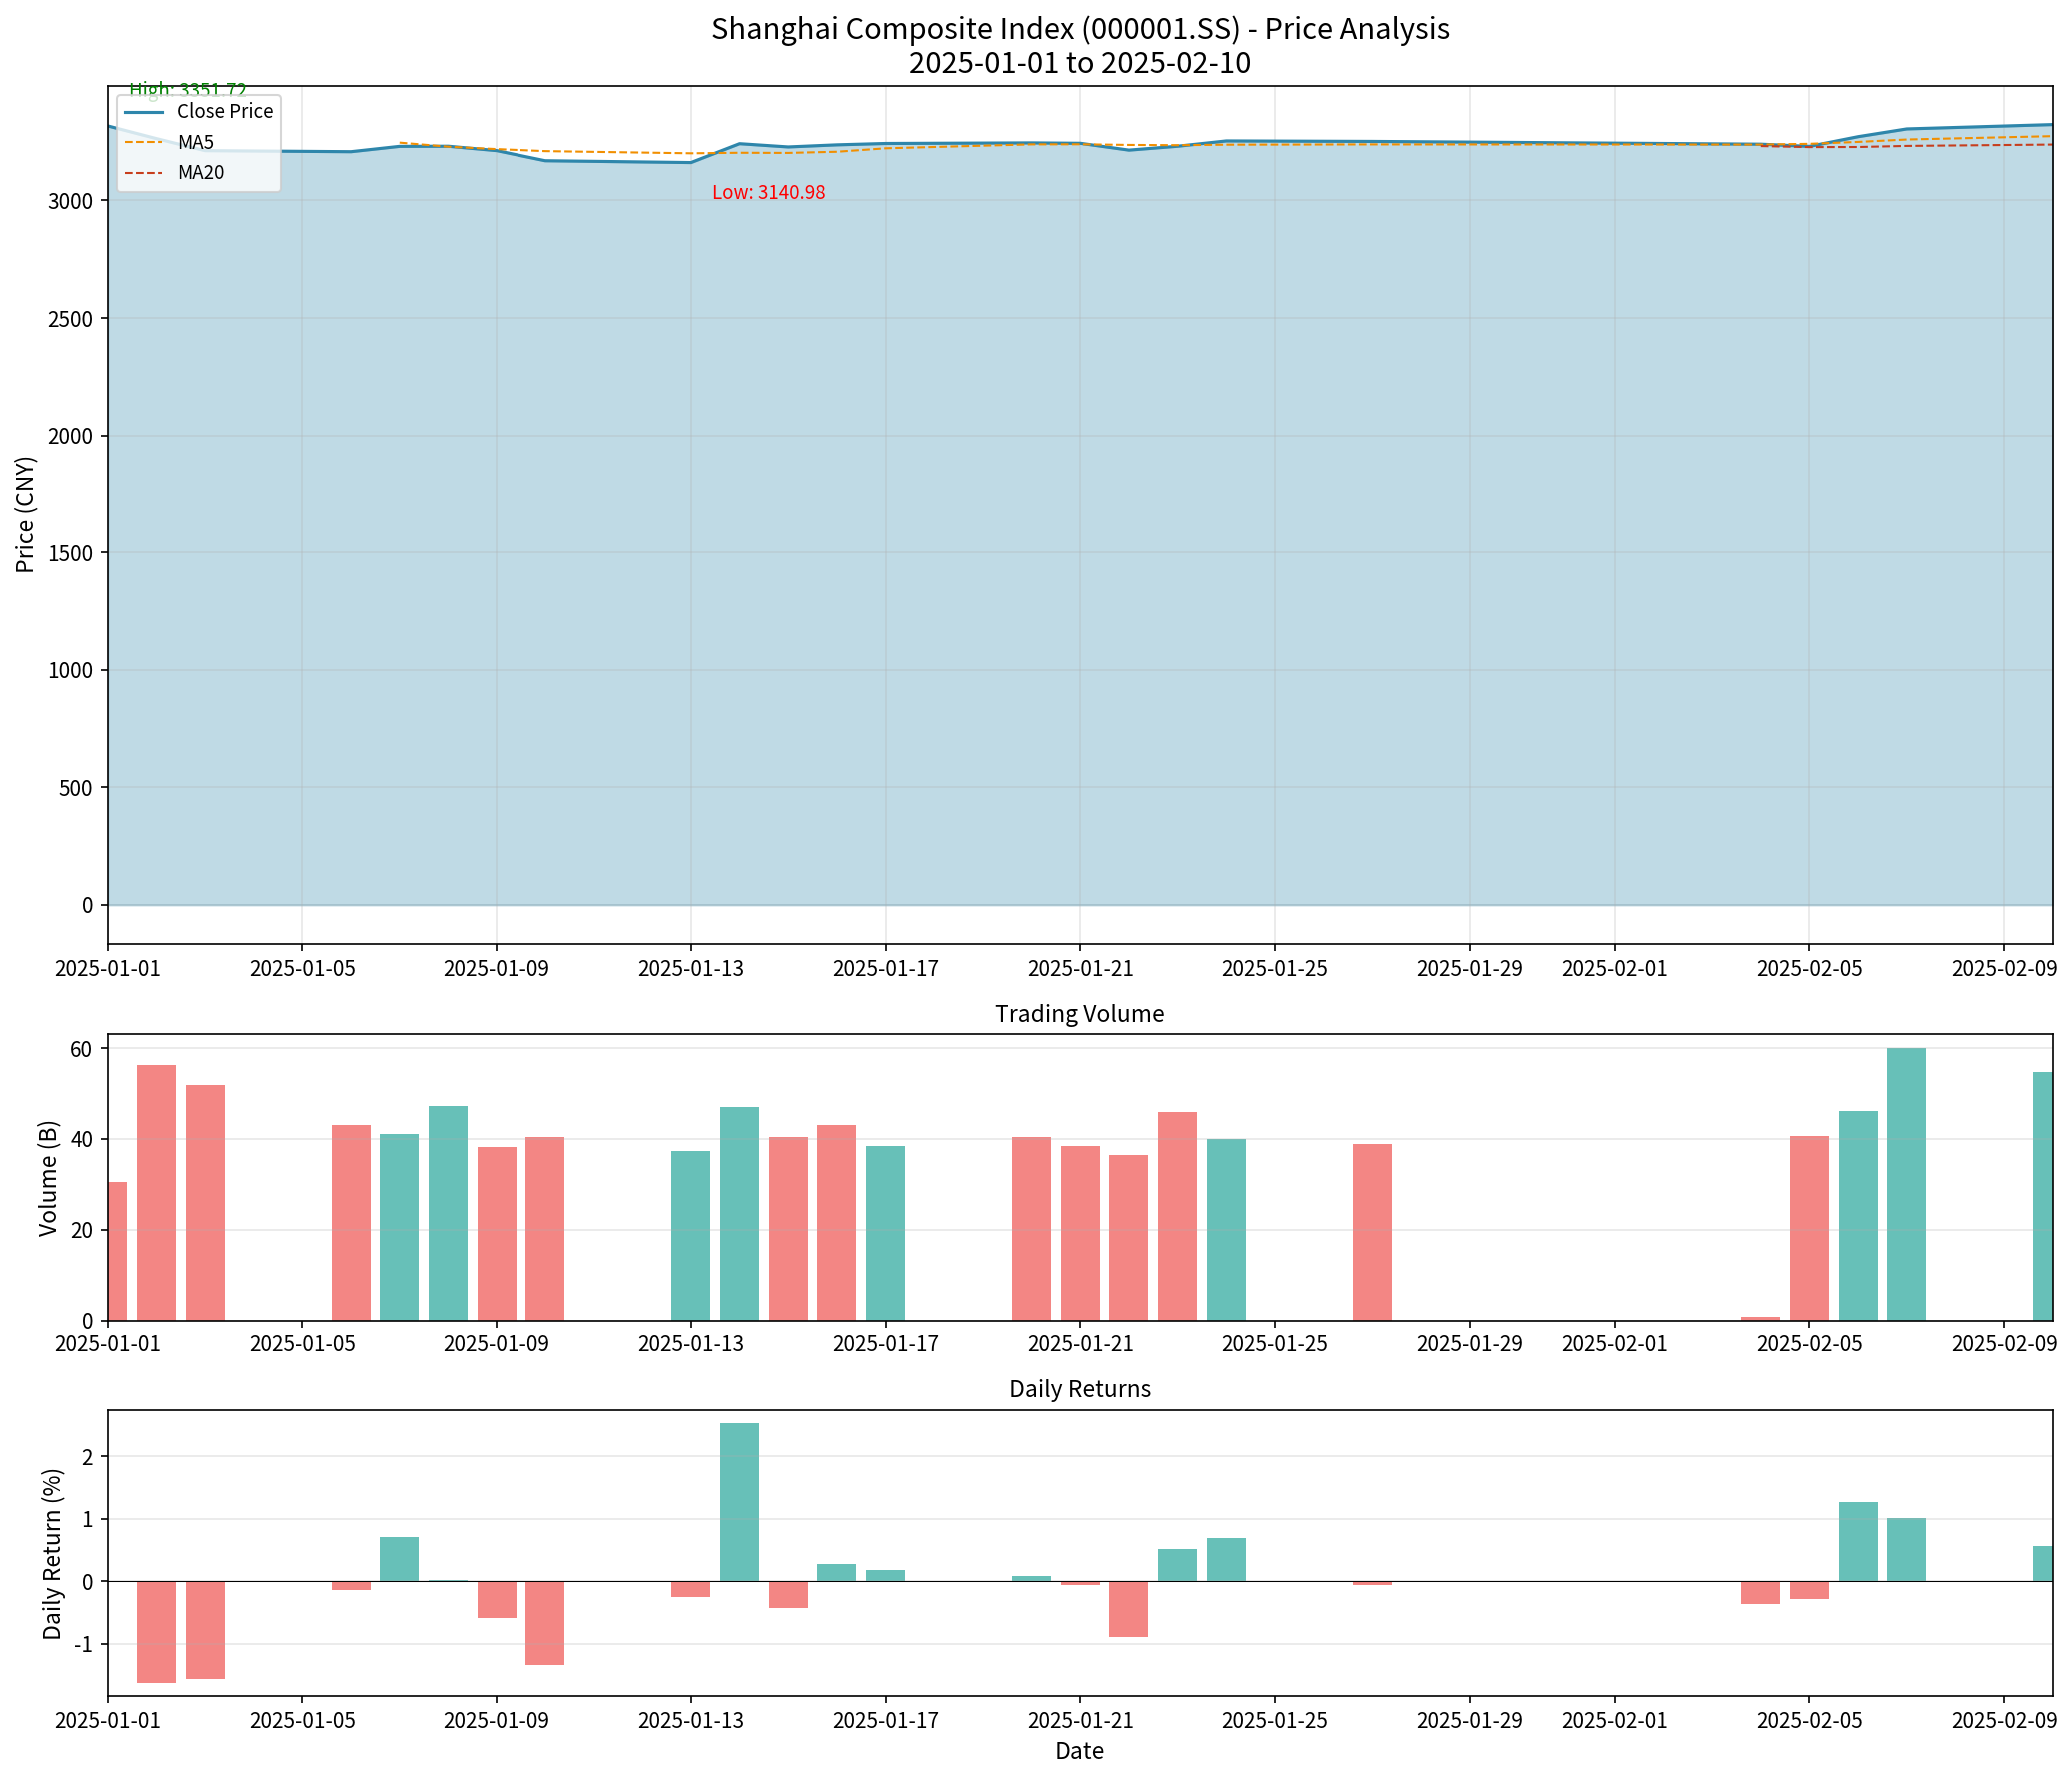The width and height of the screenshot is (2072, 1779).
Task: Click the 2025-01-21 tick under the returns chart
Action: point(1080,1721)
